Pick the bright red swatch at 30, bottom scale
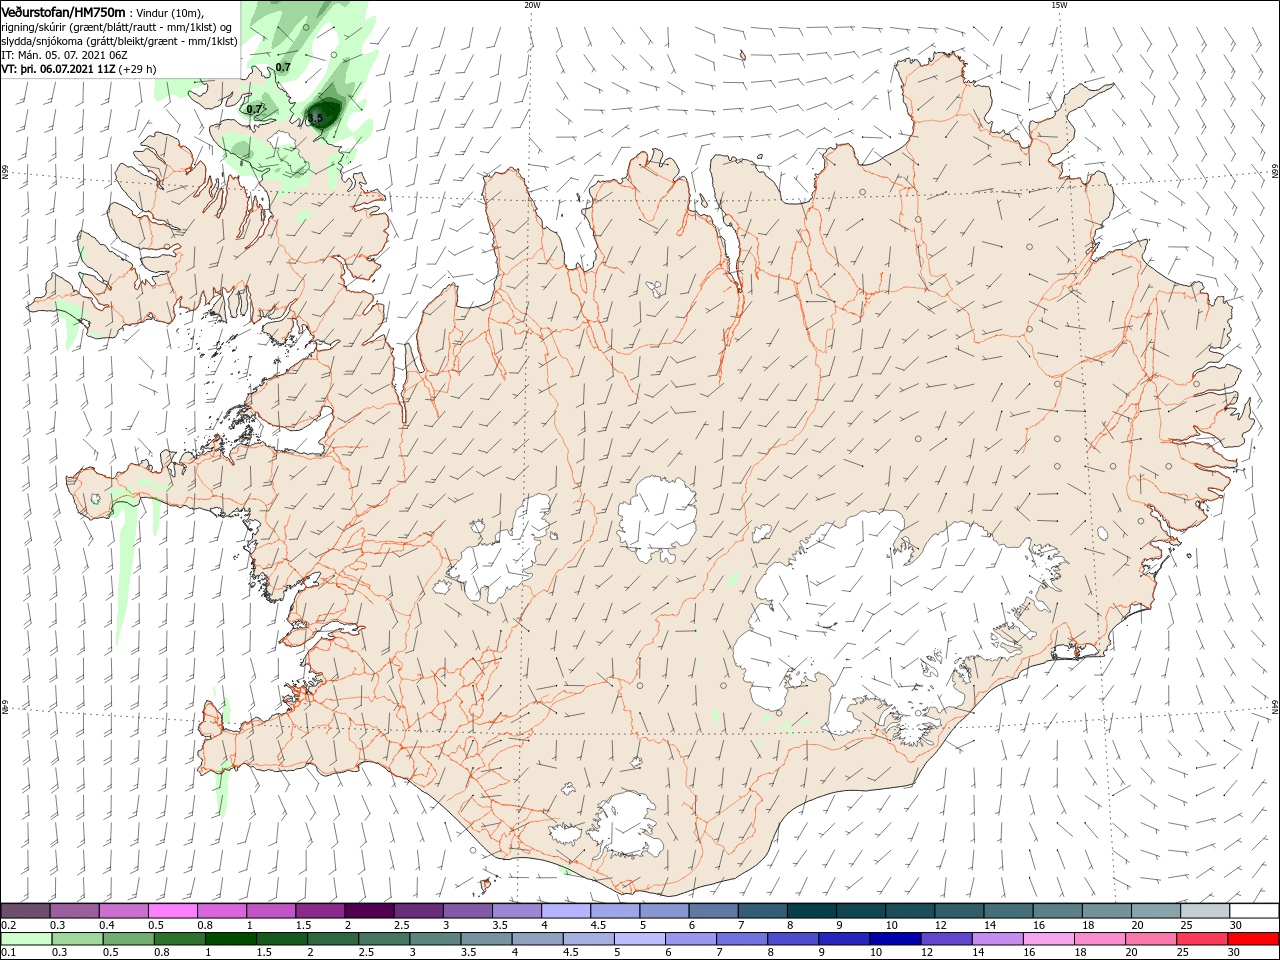 [1253, 939]
